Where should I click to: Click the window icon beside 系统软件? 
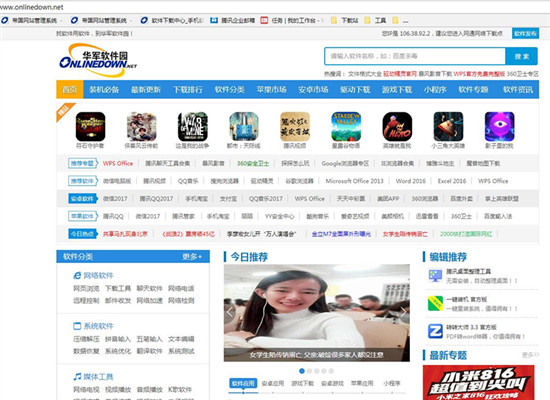[x=77, y=326]
